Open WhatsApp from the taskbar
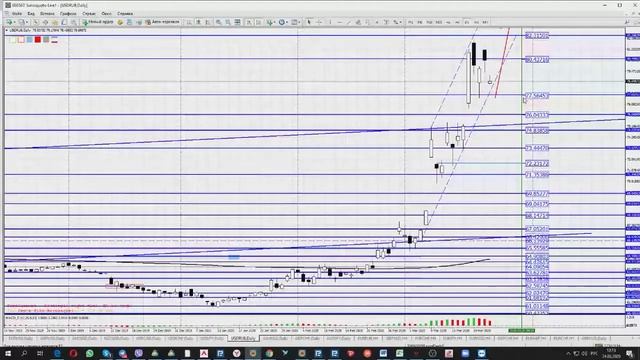640x360 pixels. (89, 353)
